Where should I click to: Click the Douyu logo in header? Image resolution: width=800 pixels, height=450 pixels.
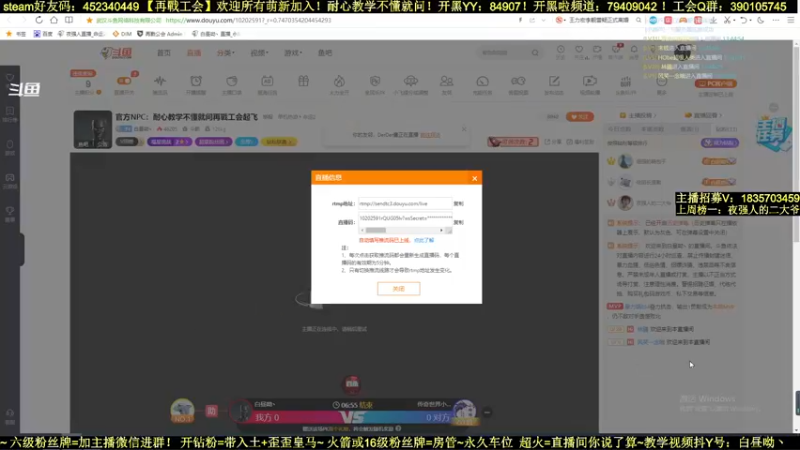(116, 53)
